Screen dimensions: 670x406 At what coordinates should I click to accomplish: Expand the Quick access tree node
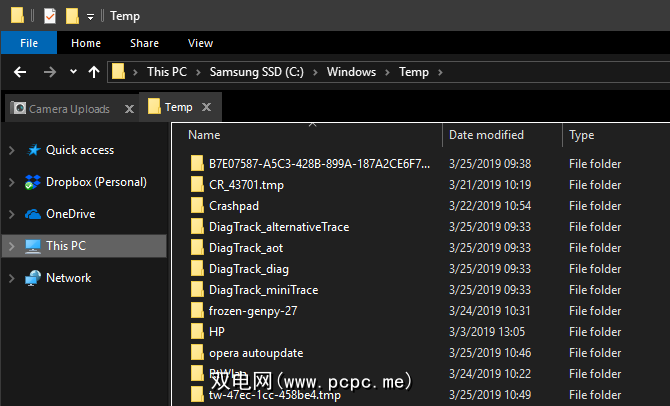(x=12, y=150)
